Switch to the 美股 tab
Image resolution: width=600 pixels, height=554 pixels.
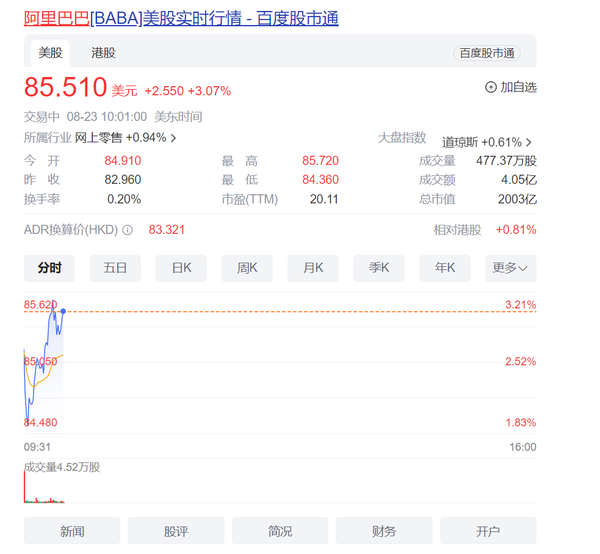tap(50, 53)
